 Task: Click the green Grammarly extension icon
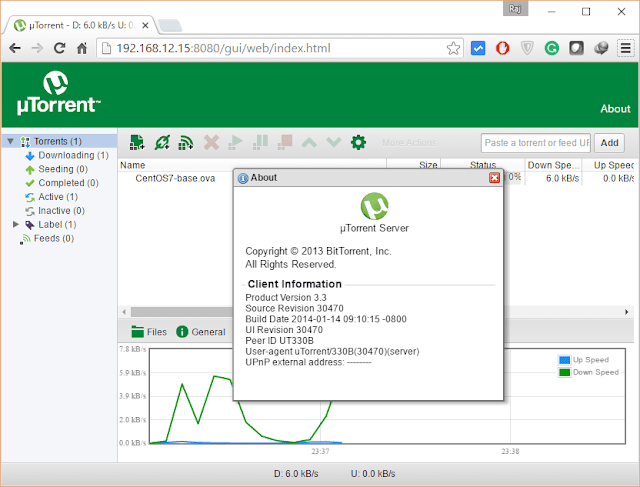pyautogui.click(x=551, y=48)
